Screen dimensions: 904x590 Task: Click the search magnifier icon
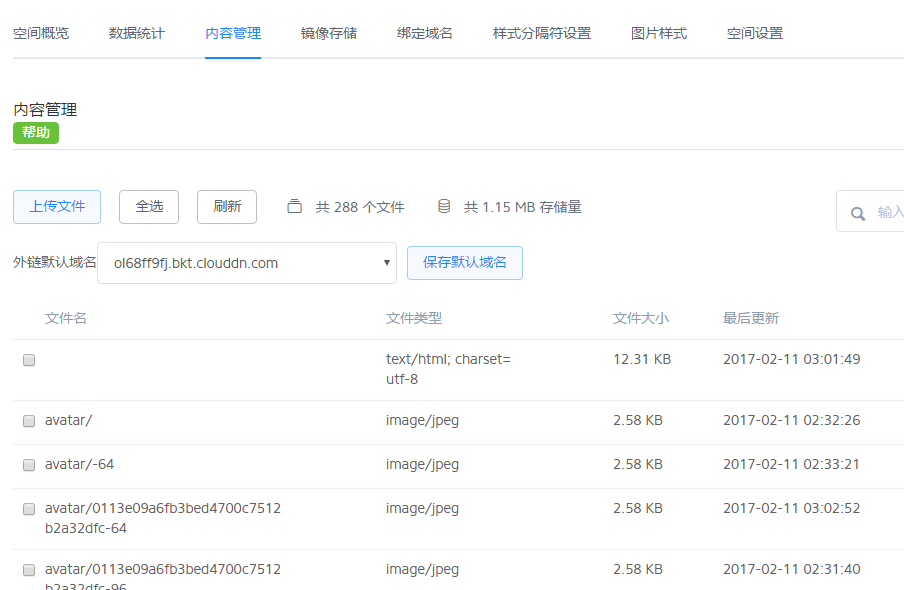[x=857, y=213]
